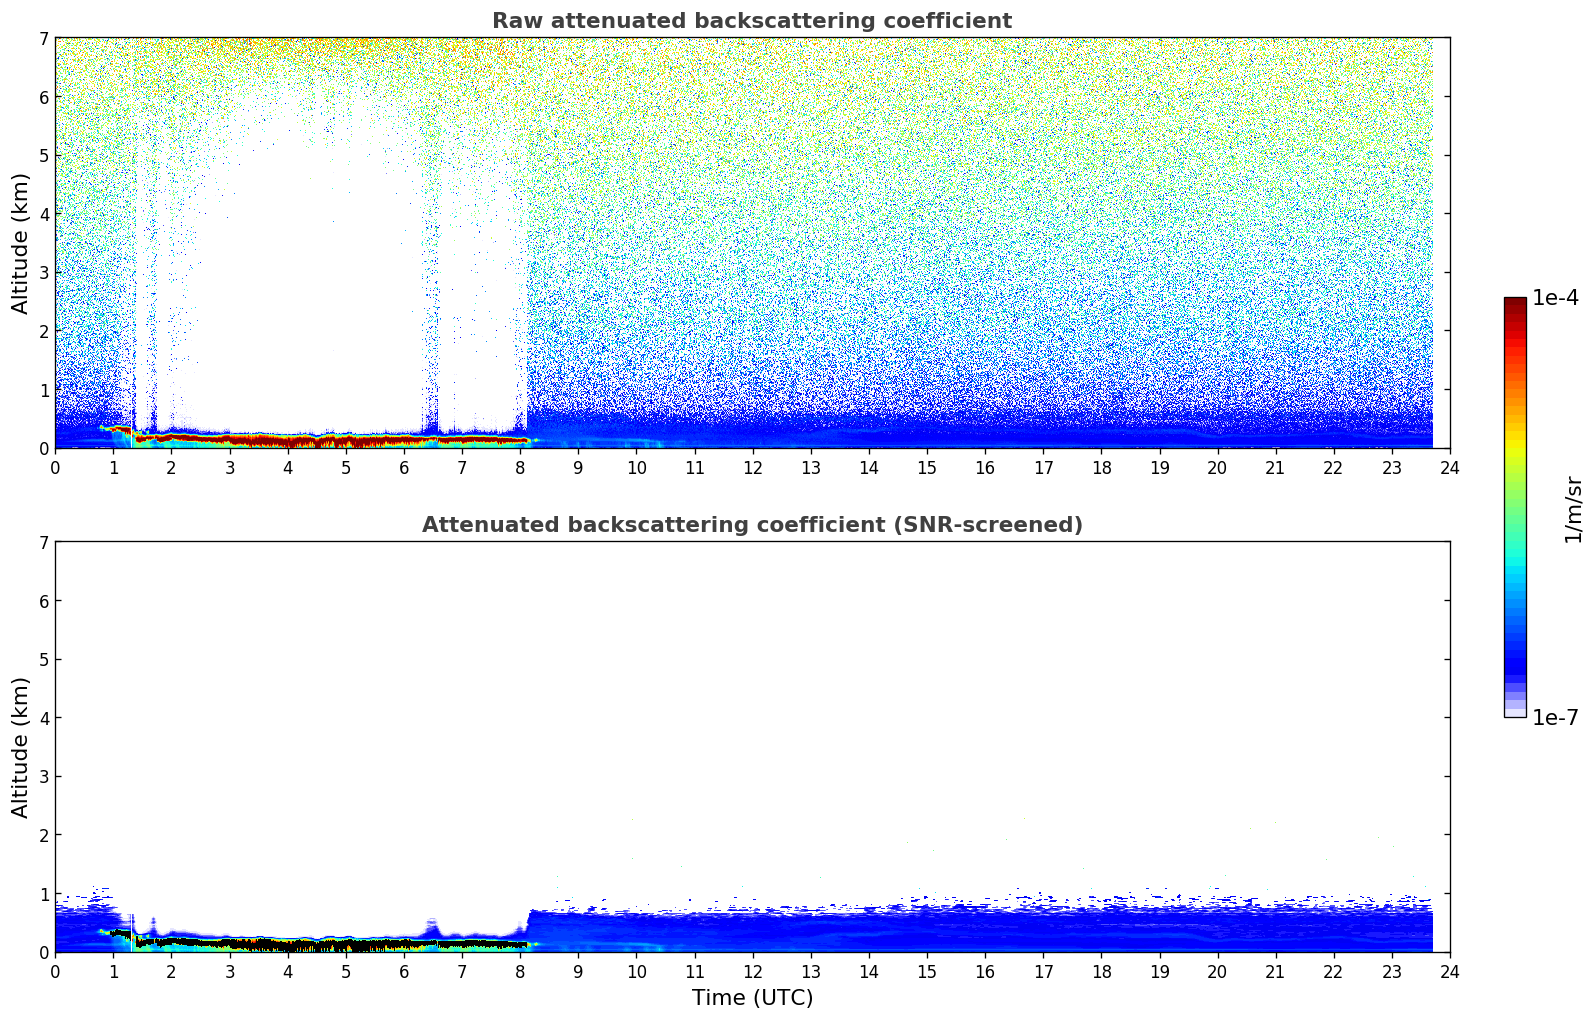Click tick label '21' on bottom time axis
1595x1020 pixels.
1275,971
